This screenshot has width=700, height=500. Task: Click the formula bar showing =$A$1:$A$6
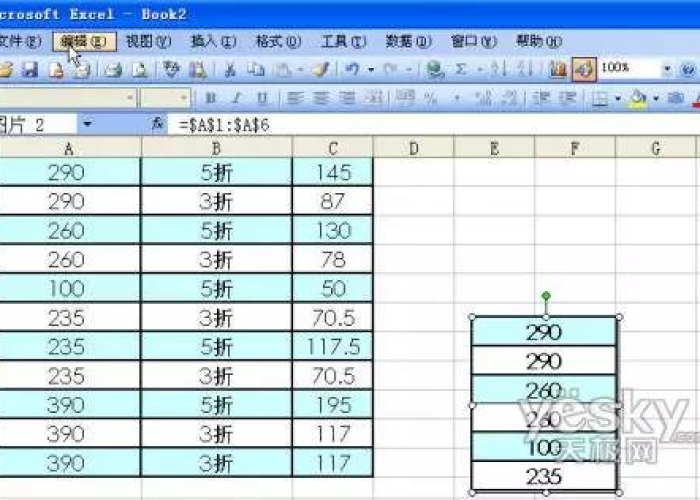point(433,125)
